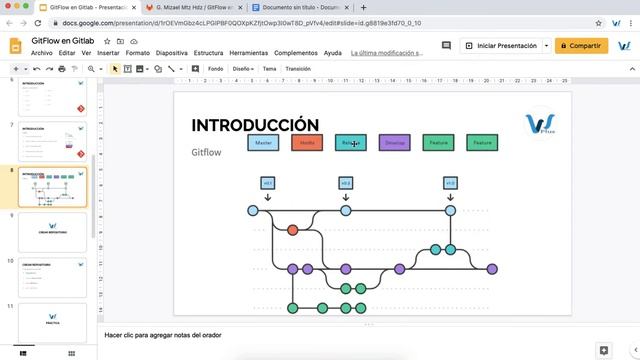Click the Explore button at bottom right

point(604,350)
